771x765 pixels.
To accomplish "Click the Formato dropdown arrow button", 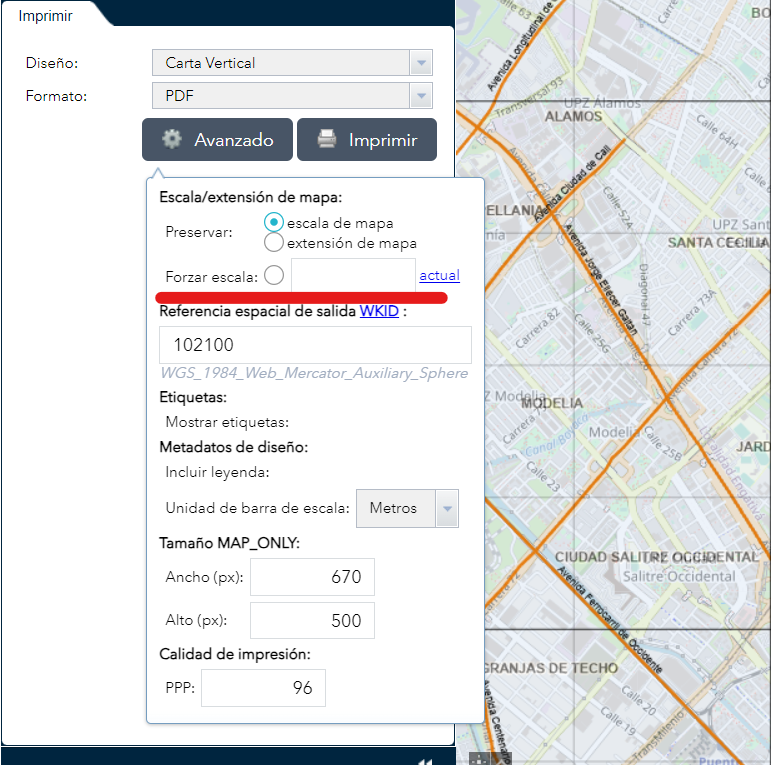I will pyautogui.click(x=421, y=95).
